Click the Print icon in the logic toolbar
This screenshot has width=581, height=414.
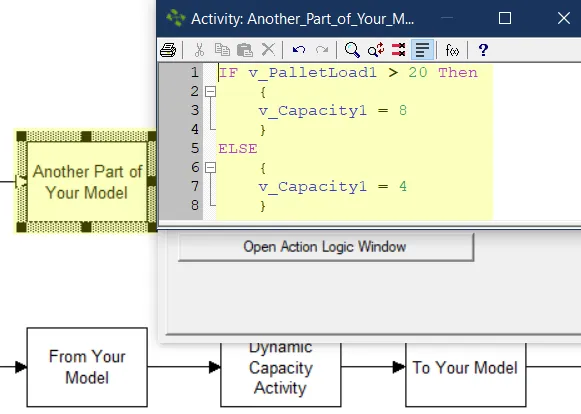click(x=168, y=50)
